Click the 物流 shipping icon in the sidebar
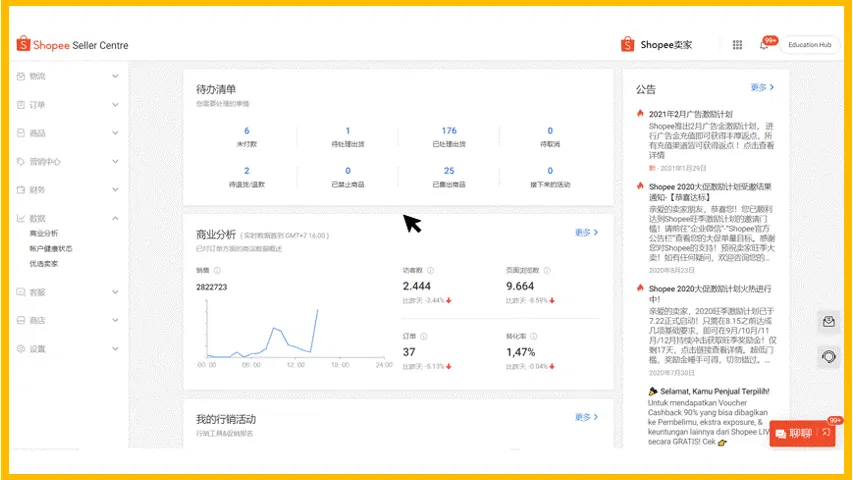Screen dimensions: 853x480 pyautogui.click(x=21, y=76)
